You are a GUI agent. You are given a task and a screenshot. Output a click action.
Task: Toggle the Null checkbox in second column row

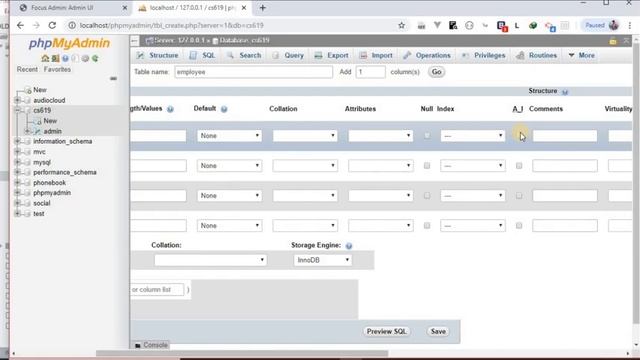click(427, 166)
